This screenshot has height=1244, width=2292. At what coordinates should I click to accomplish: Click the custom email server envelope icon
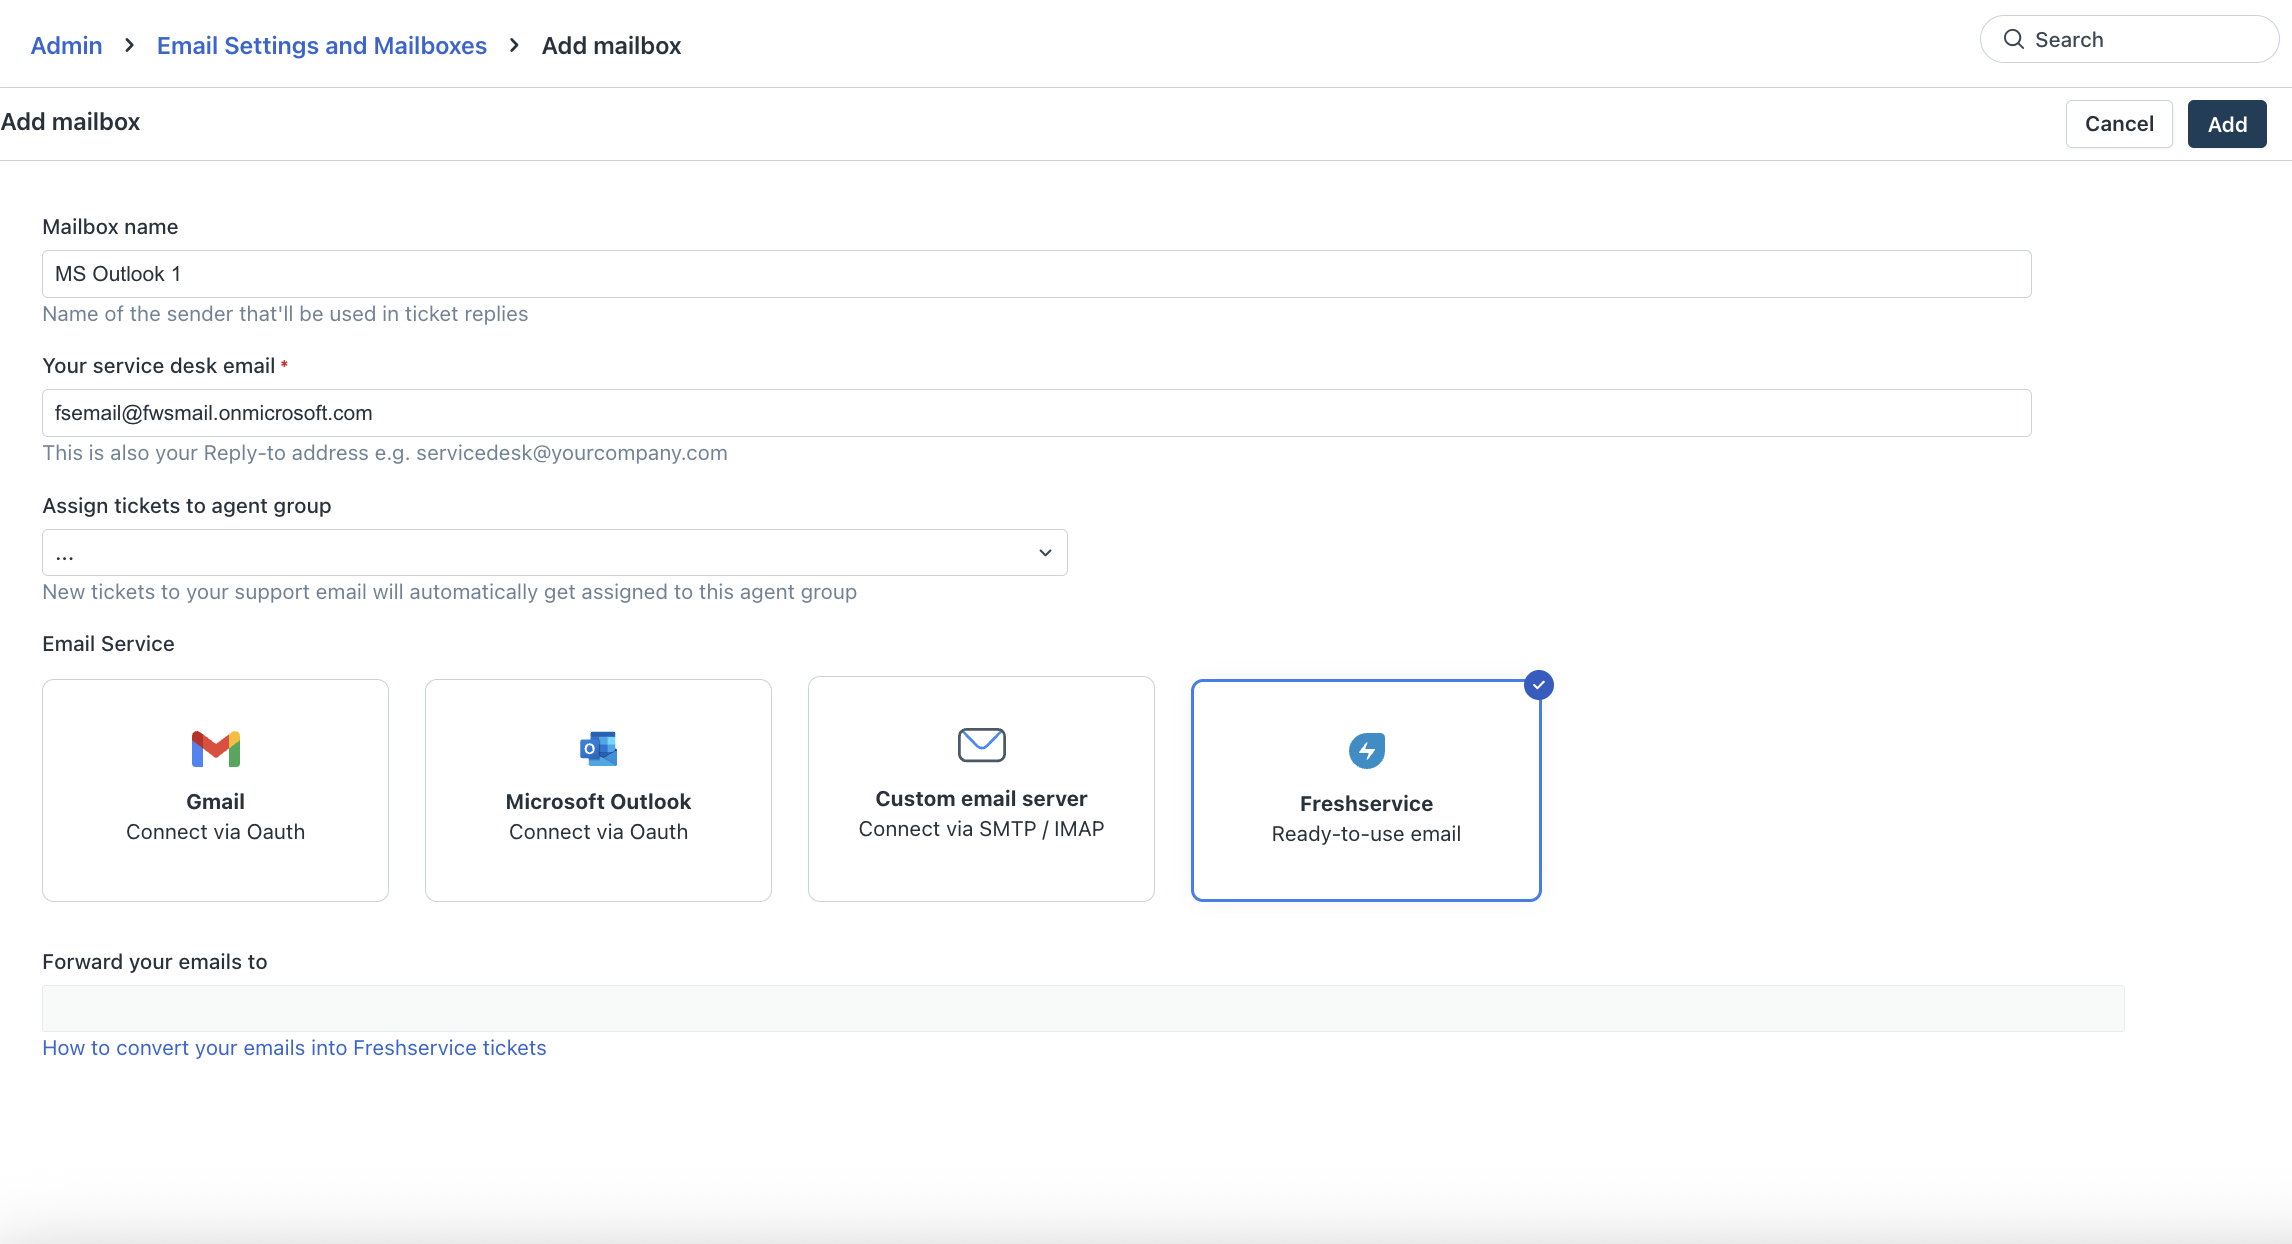(x=981, y=745)
